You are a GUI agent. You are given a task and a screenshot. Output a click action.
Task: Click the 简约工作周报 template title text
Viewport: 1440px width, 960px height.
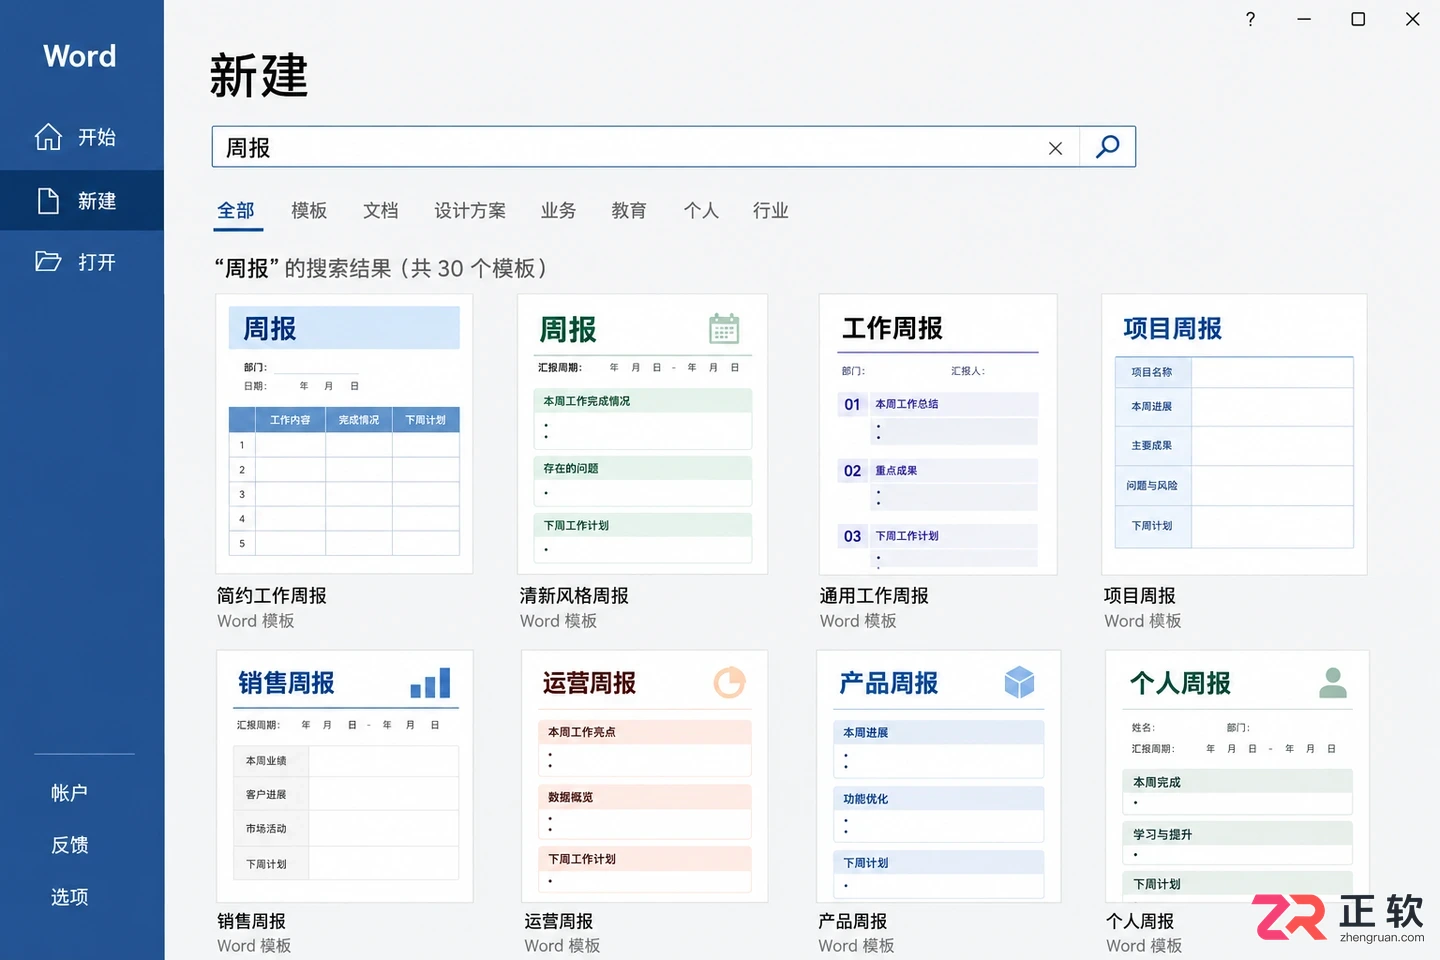[x=272, y=596]
